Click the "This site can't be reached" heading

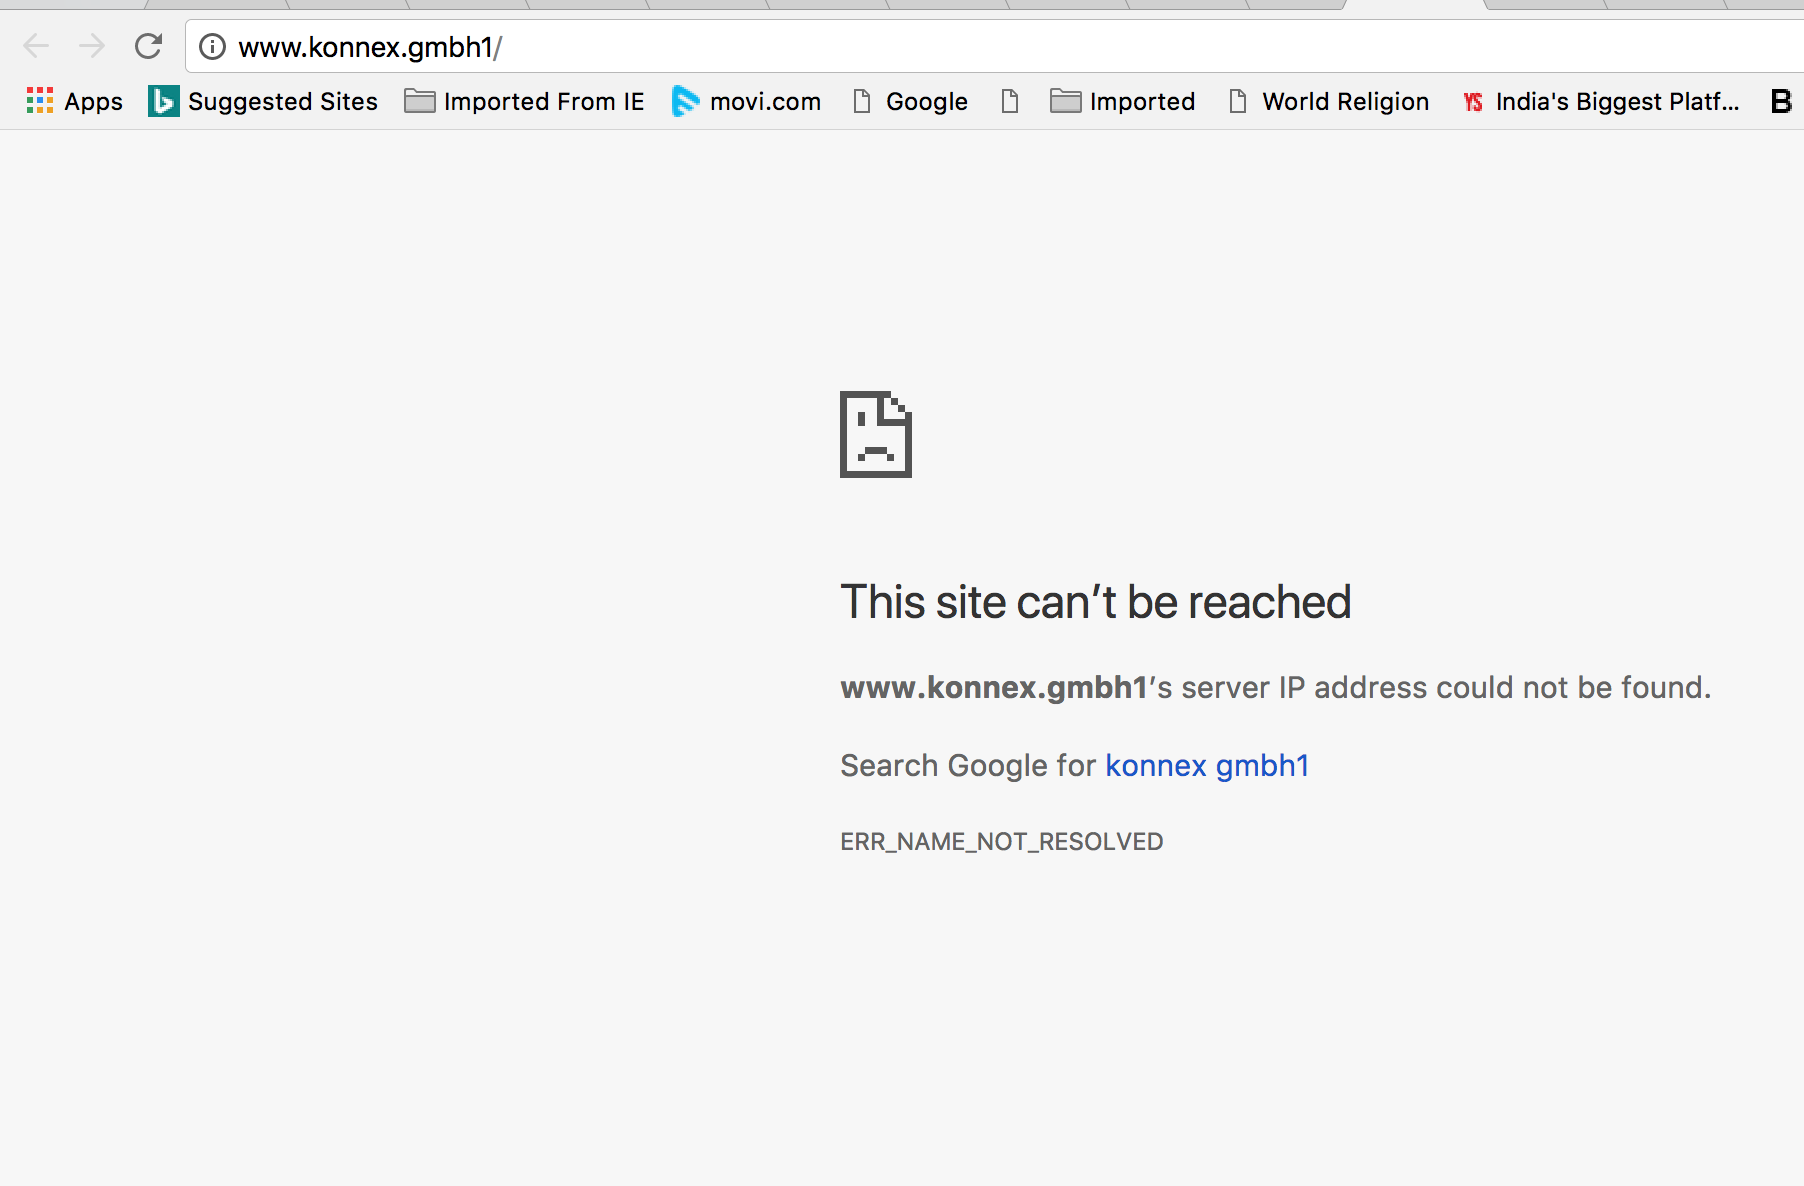click(1095, 602)
